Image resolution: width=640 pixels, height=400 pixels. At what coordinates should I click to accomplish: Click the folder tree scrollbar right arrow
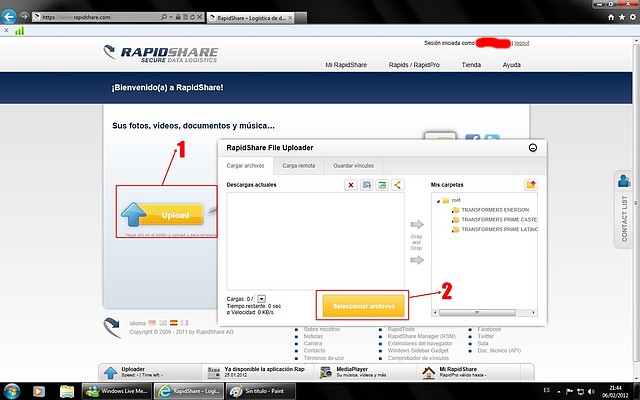pos(533,312)
